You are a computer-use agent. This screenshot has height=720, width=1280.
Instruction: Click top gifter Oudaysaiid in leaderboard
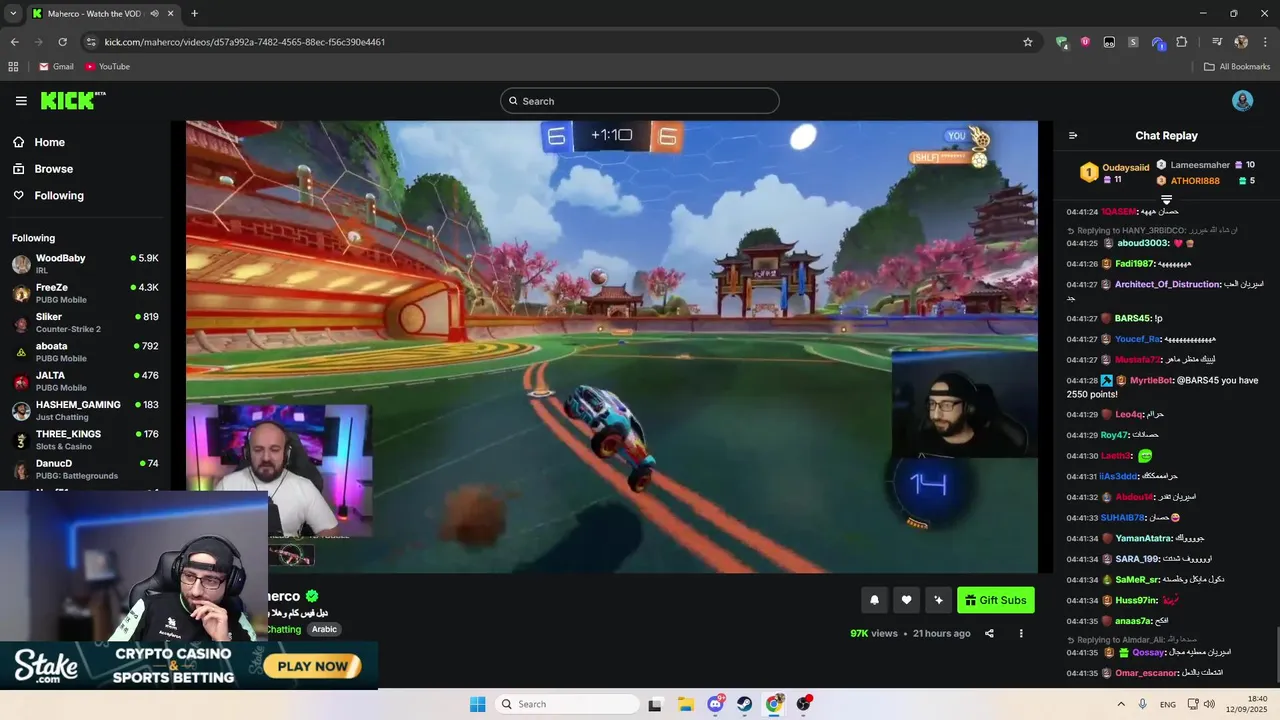[x=1125, y=168]
